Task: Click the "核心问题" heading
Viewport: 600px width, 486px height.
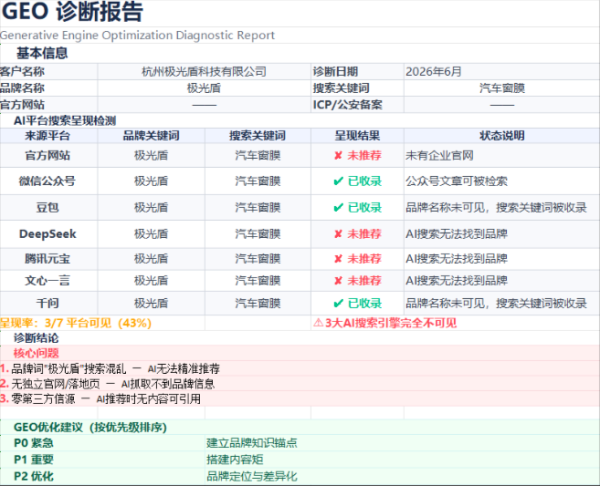Action: (x=36, y=353)
